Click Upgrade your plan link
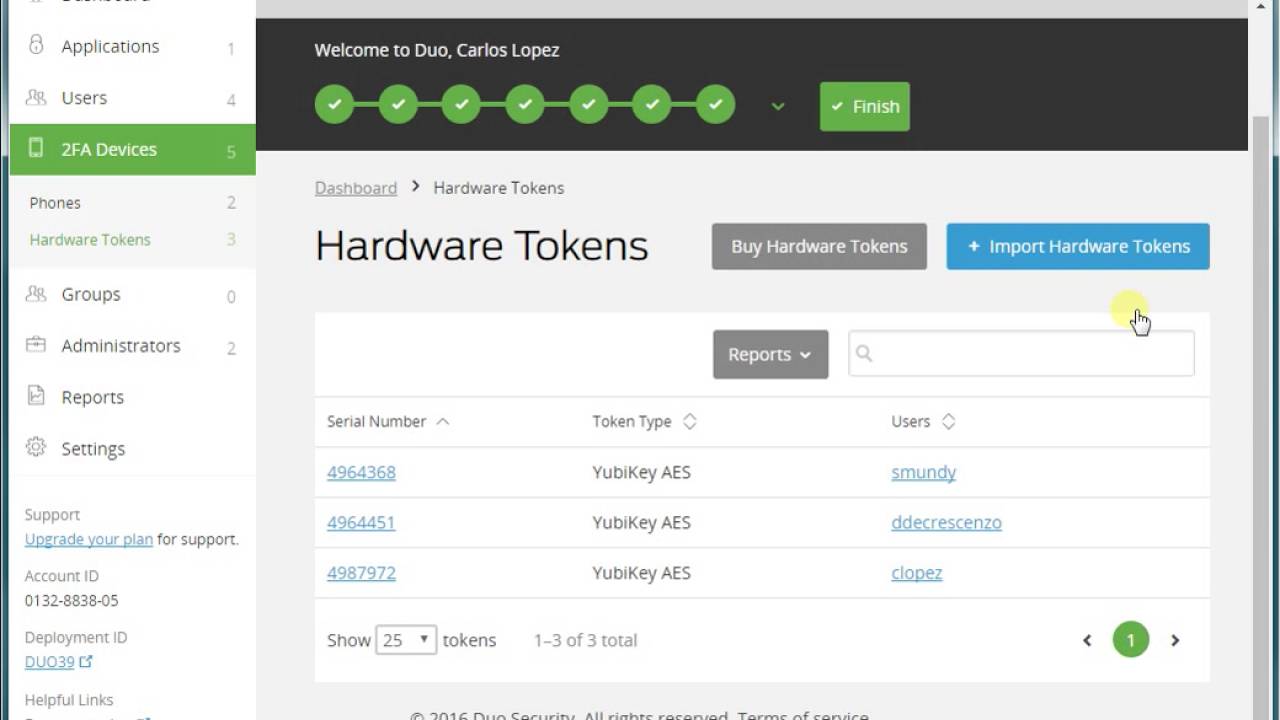The height and width of the screenshot is (720, 1280). point(89,539)
